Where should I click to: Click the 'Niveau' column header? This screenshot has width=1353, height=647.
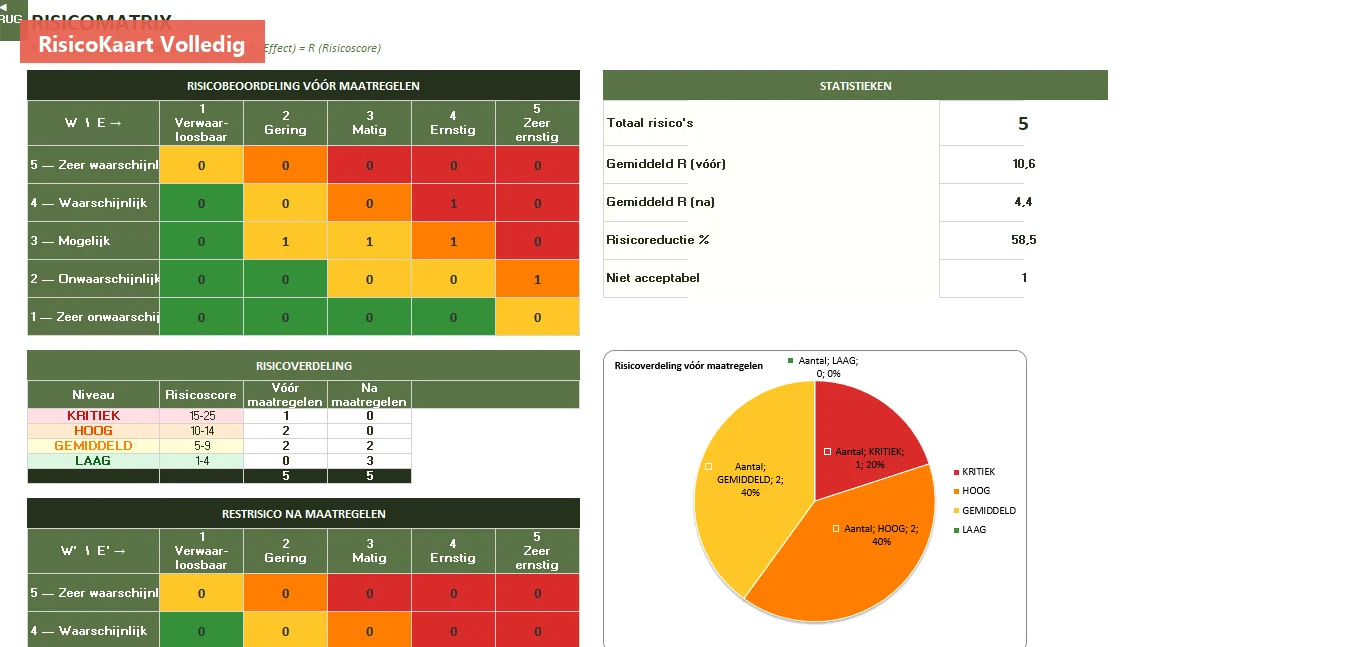point(93,395)
